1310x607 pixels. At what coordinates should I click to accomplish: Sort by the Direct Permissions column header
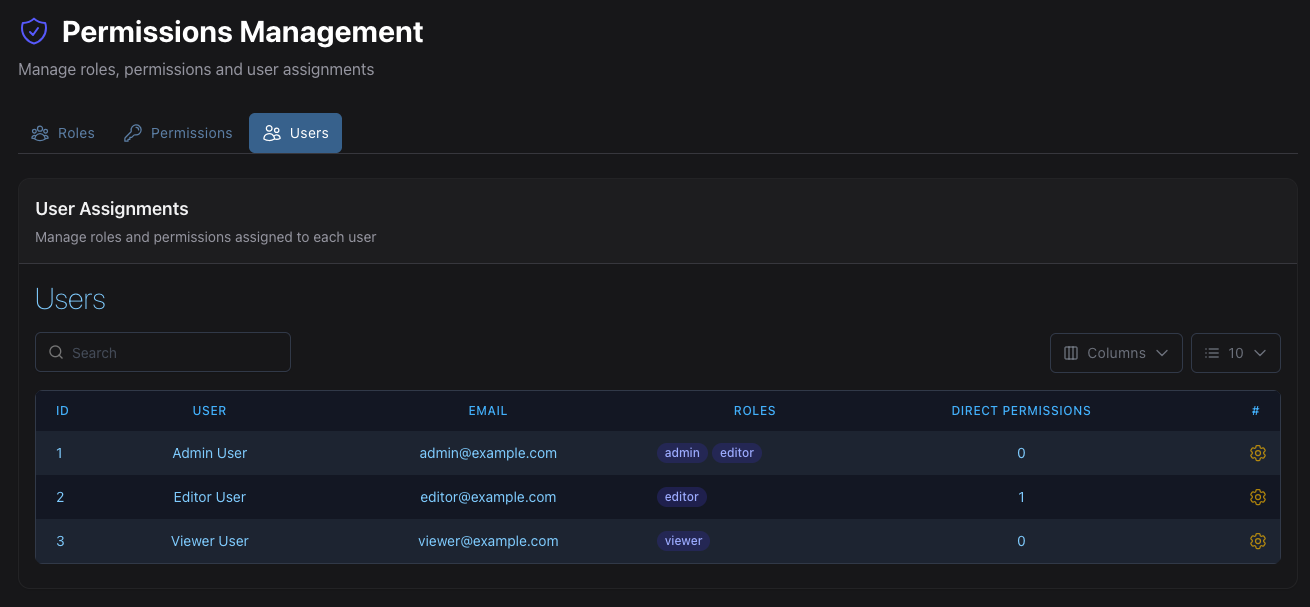(x=1021, y=410)
